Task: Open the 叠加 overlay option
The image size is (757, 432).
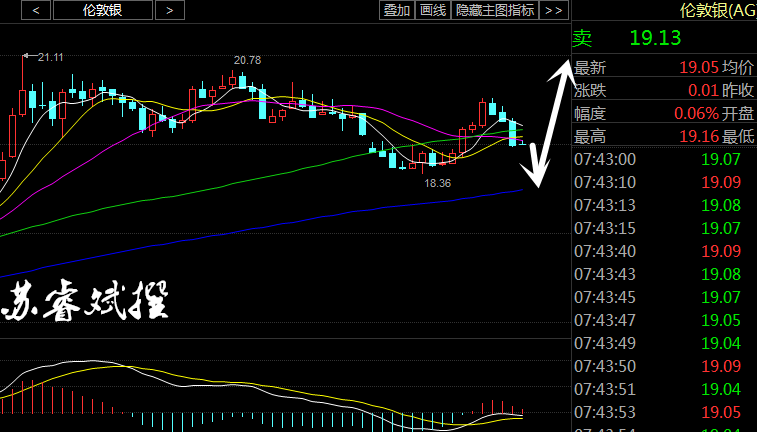Action: pos(396,10)
